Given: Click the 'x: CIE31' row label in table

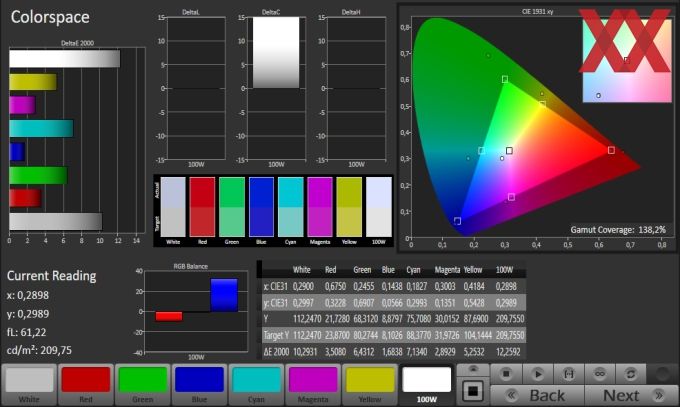Looking at the screenshot, I should coord(276,286).
